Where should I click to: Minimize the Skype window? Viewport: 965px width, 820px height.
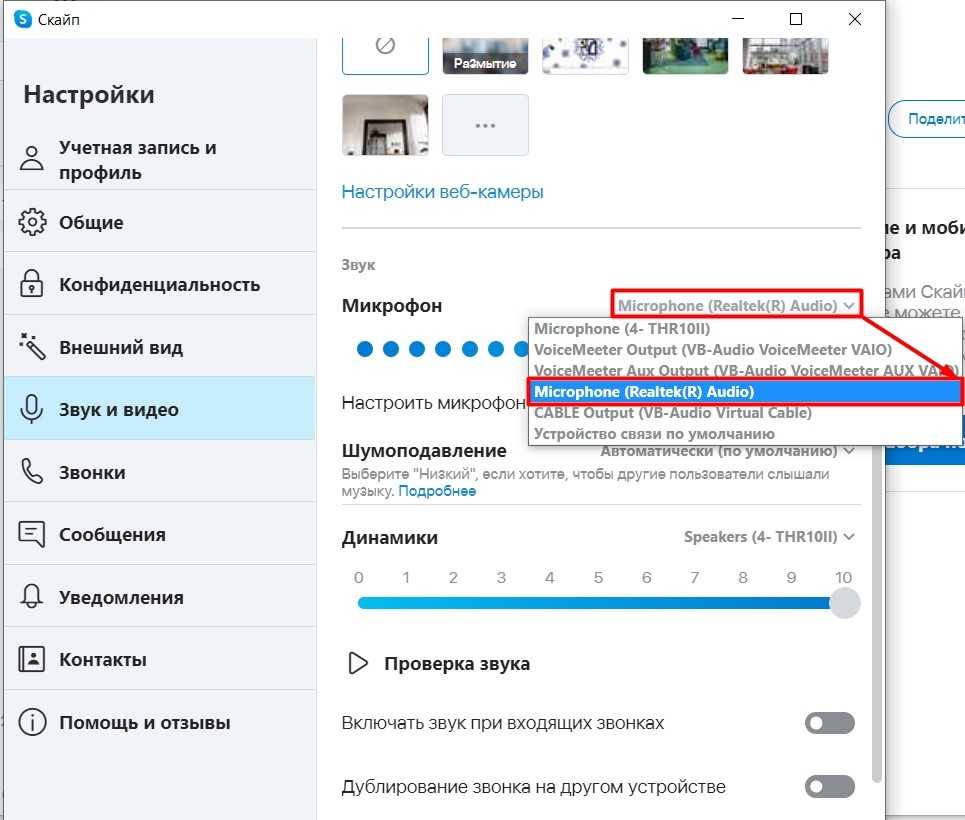click(738, 19)
